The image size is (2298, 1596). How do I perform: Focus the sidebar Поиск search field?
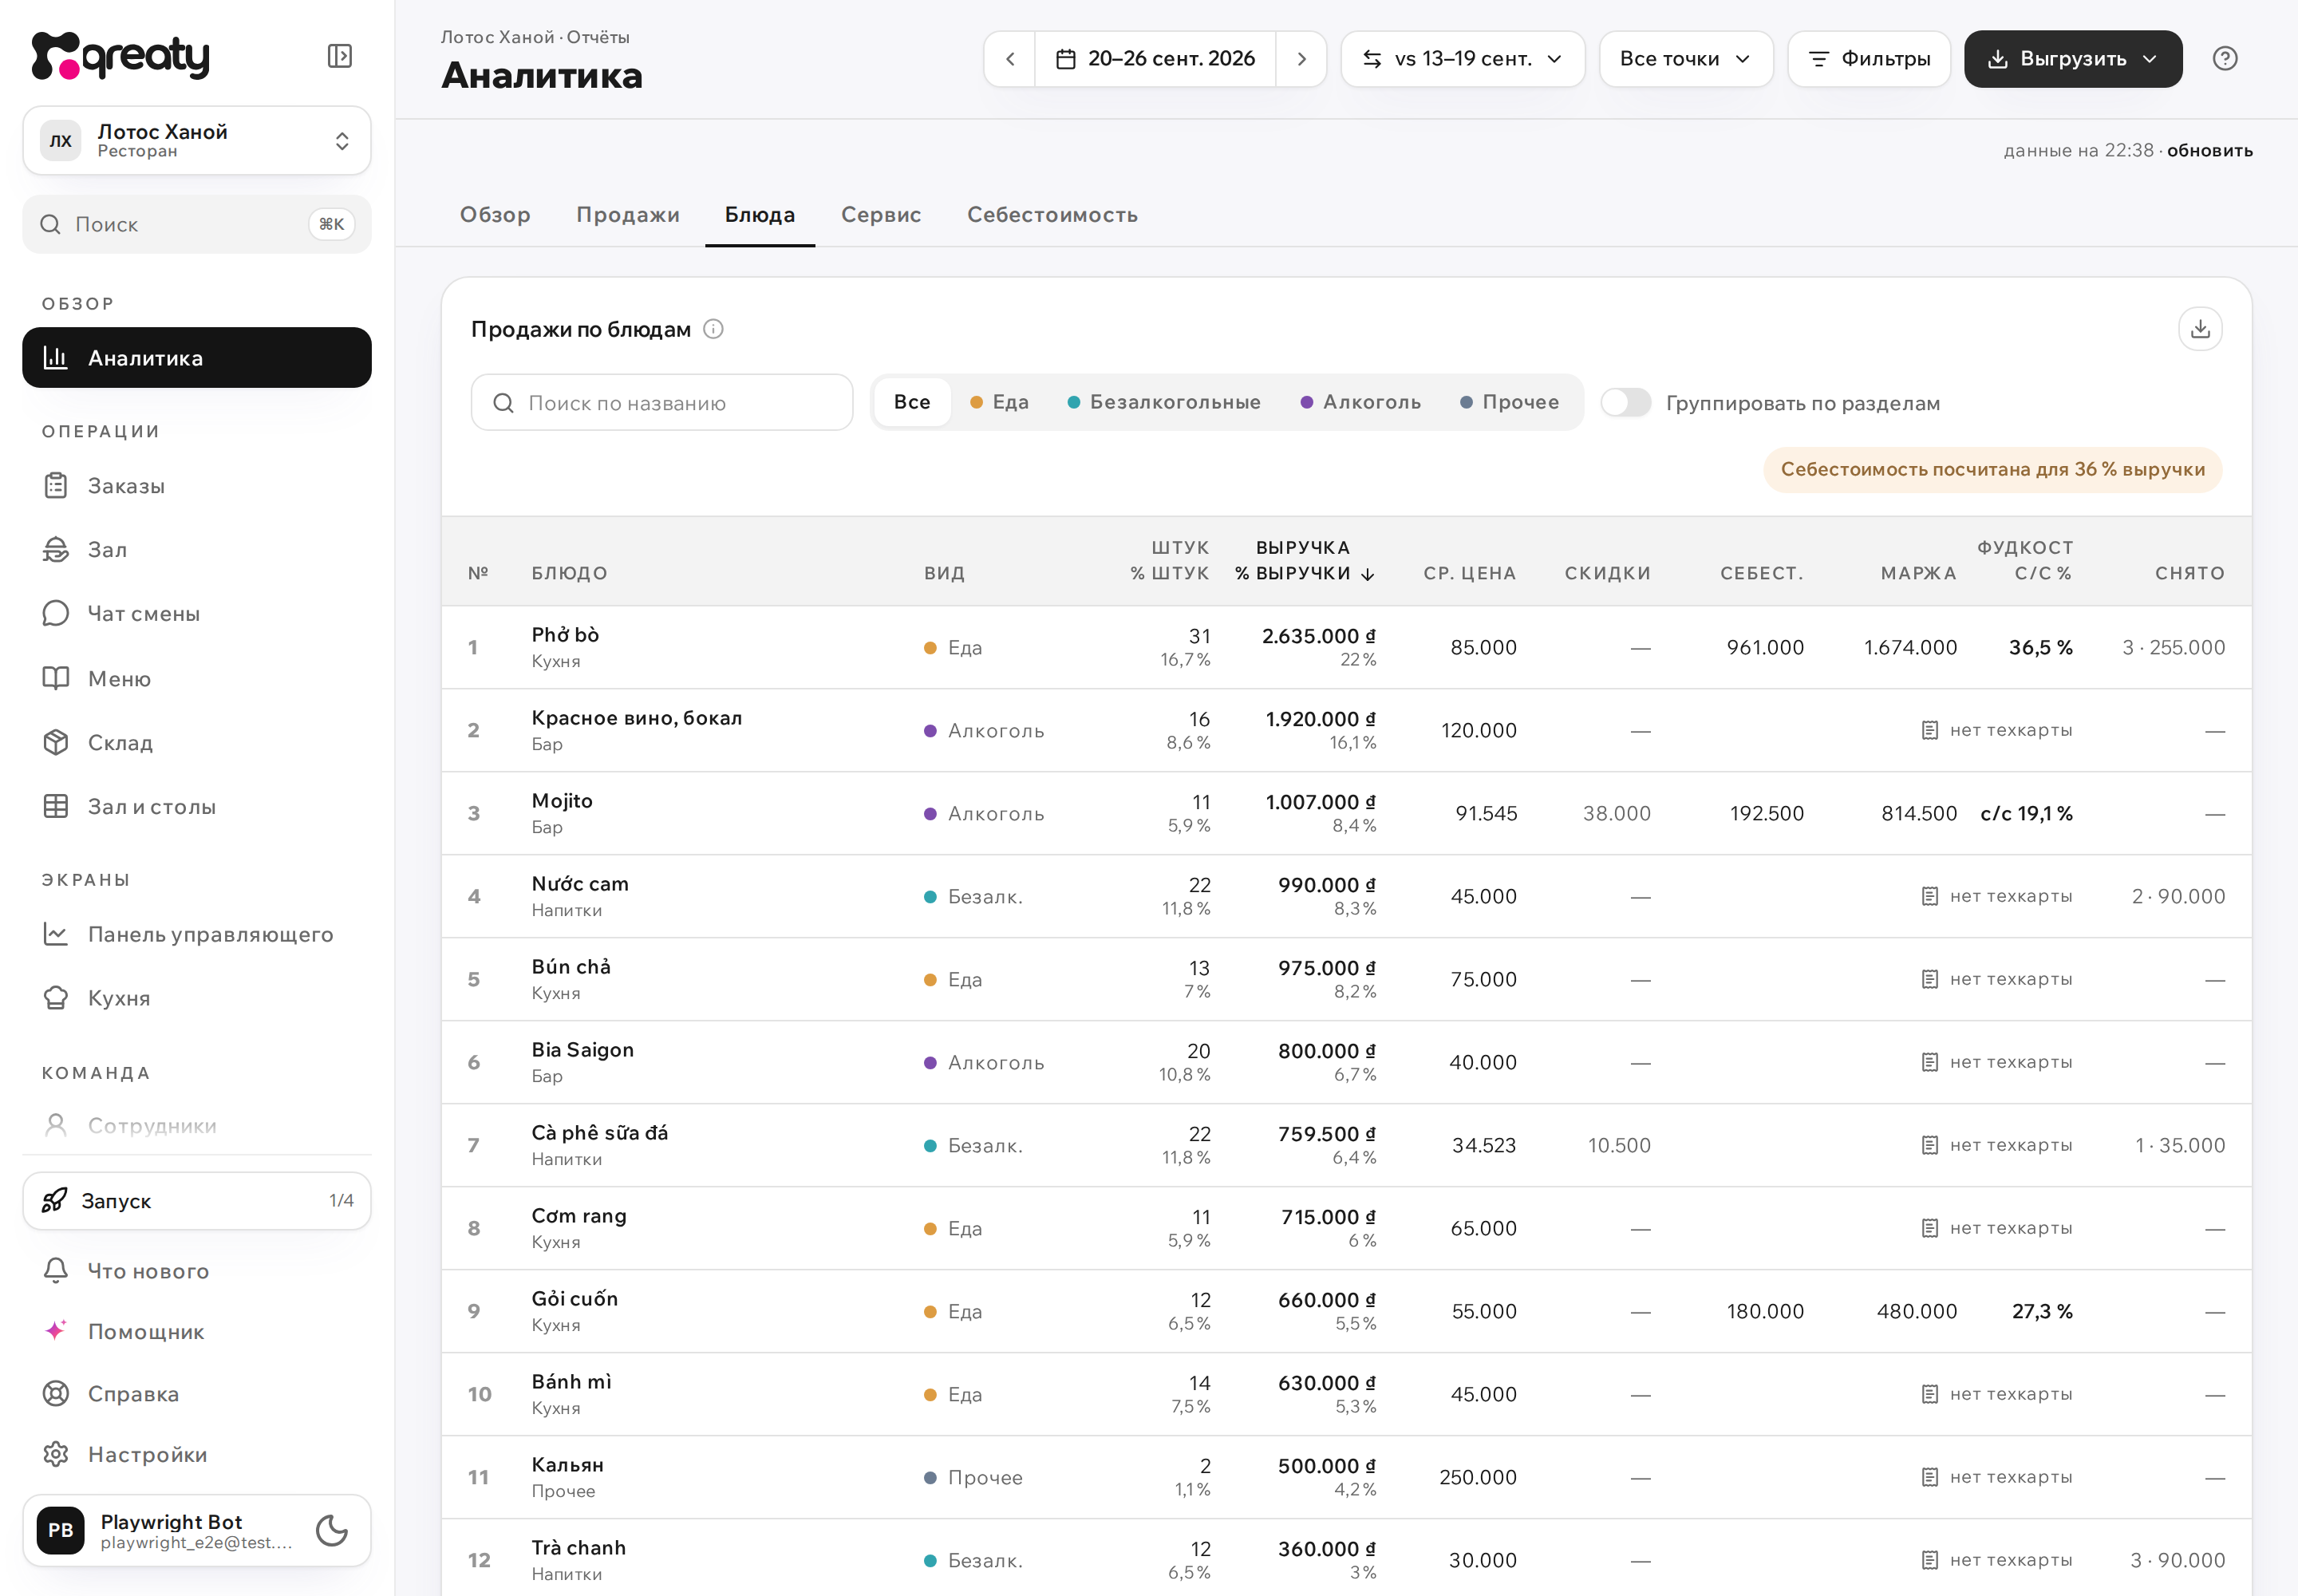(x=197, y=225)
